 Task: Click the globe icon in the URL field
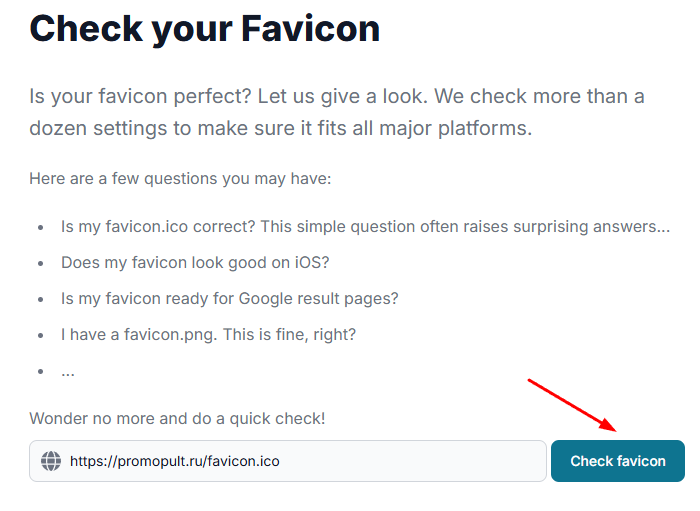click(51, 461)
